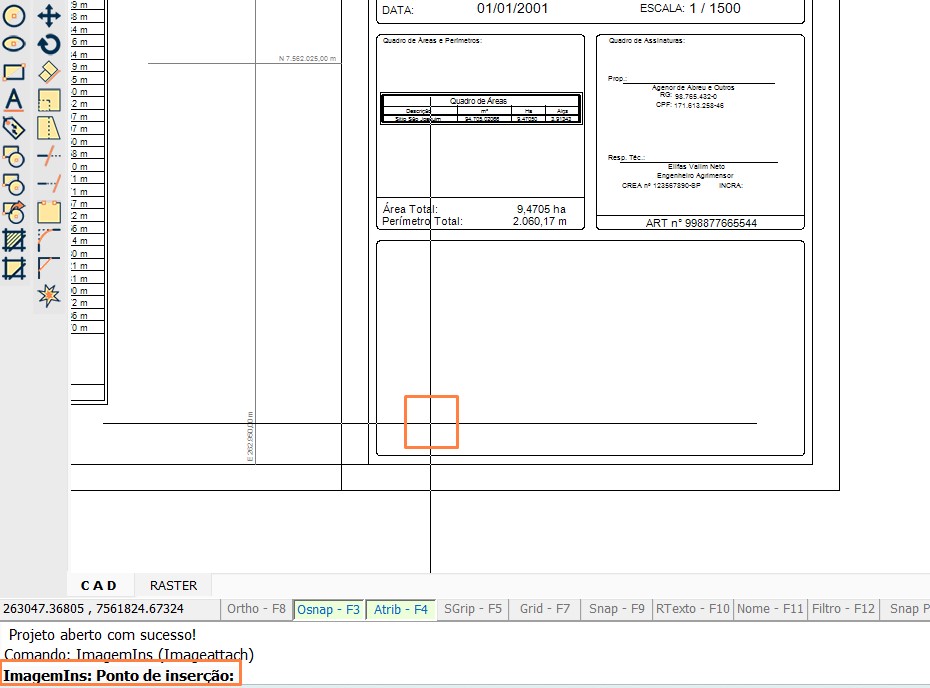Click the RTexto - F10 button
This screenshot has height=688, width=930.
(694, 609)
